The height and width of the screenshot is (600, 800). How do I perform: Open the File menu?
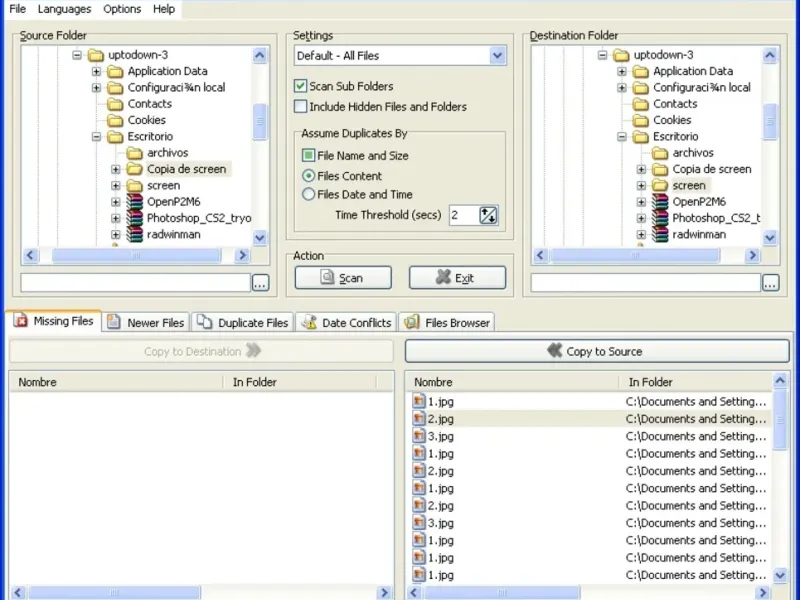[17, 9]
